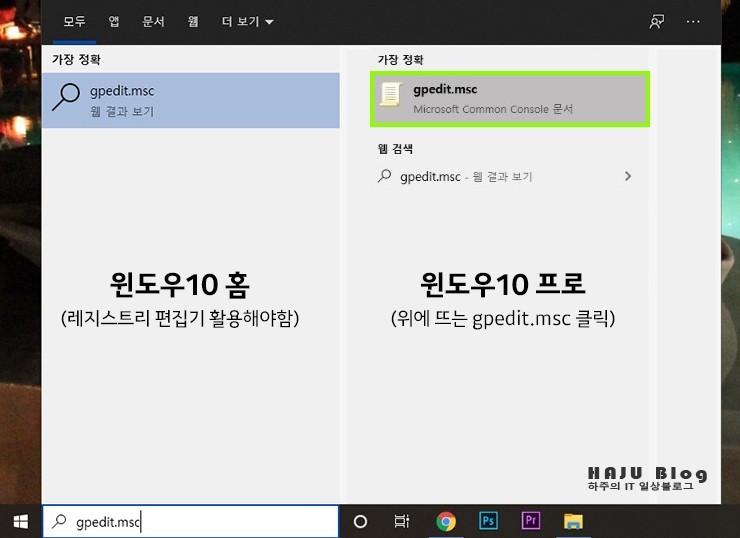The height and width of the screenshot is (538, 740).
Task: Launch Google Chrome from taskbar
Action: click(446, 521)
